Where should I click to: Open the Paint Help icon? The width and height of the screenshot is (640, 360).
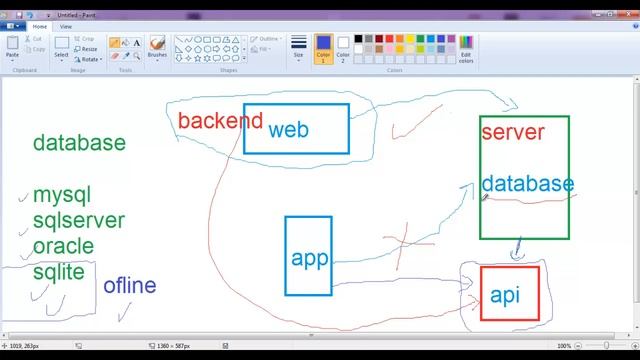pyautogui.click(x=636, y=26)
